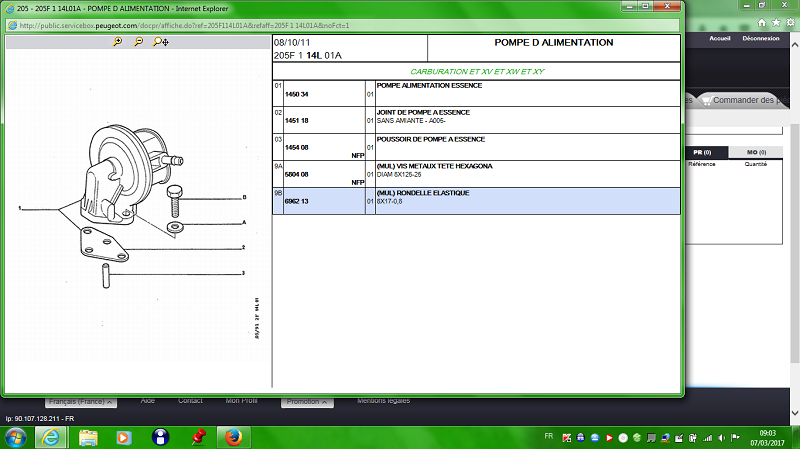Click Déconnexion in the background page

761,38
